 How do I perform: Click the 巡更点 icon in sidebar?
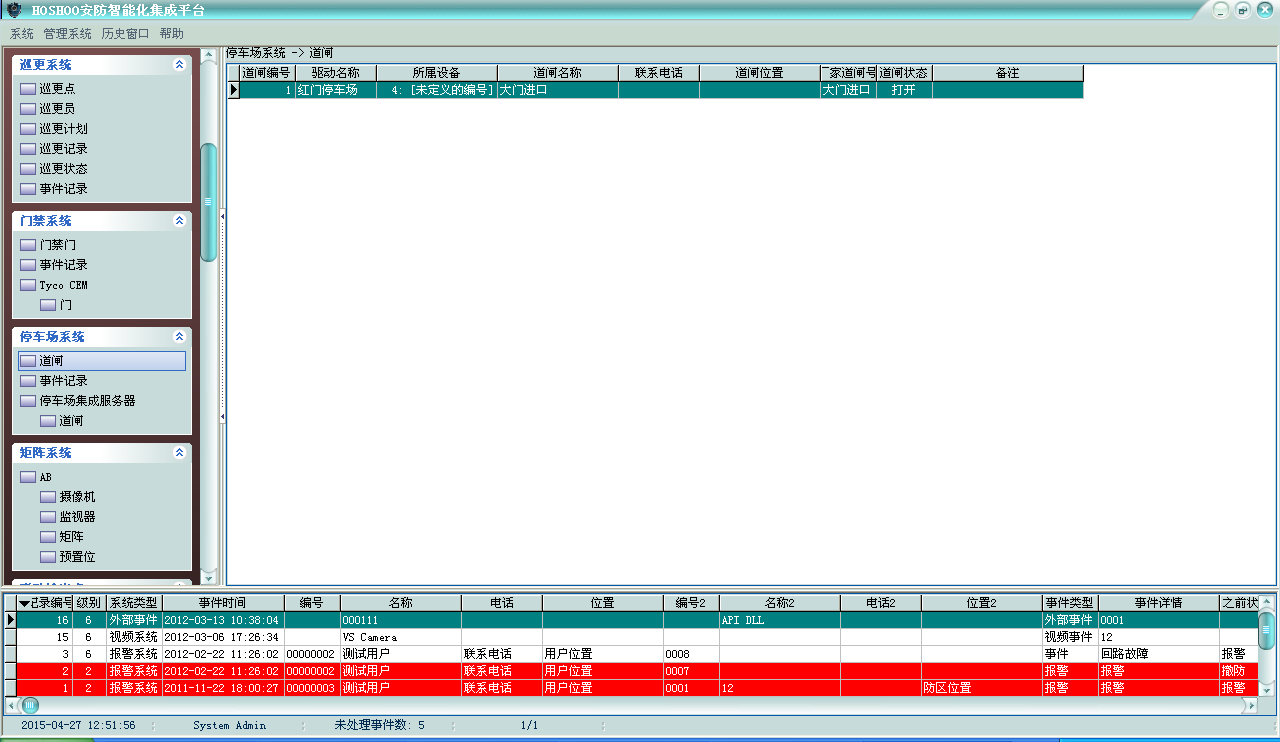(27, 89)
